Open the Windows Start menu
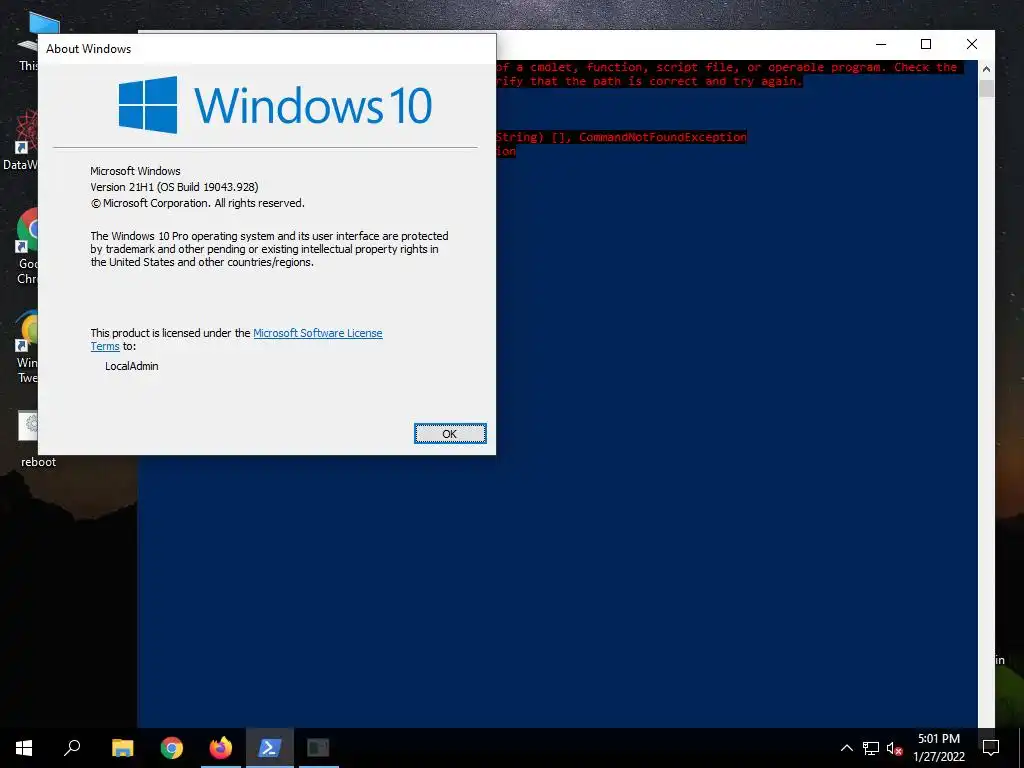The image size is (1024, 768). (24, 748)
